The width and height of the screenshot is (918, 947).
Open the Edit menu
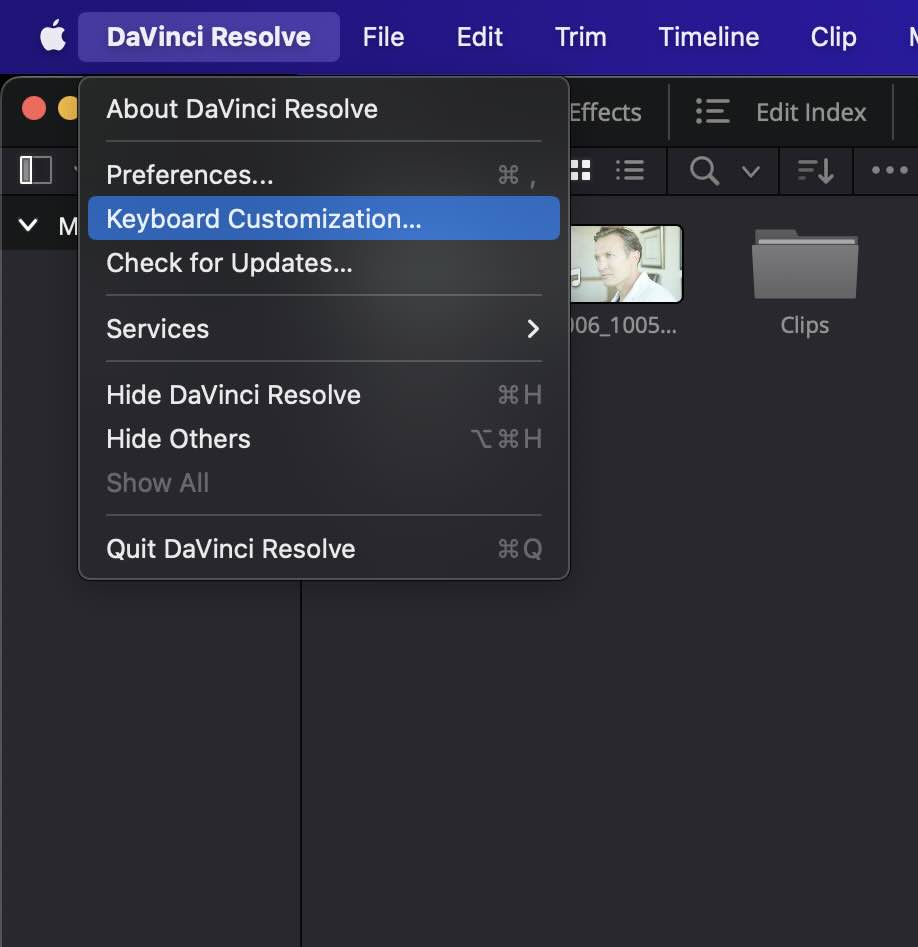point(480,37)
